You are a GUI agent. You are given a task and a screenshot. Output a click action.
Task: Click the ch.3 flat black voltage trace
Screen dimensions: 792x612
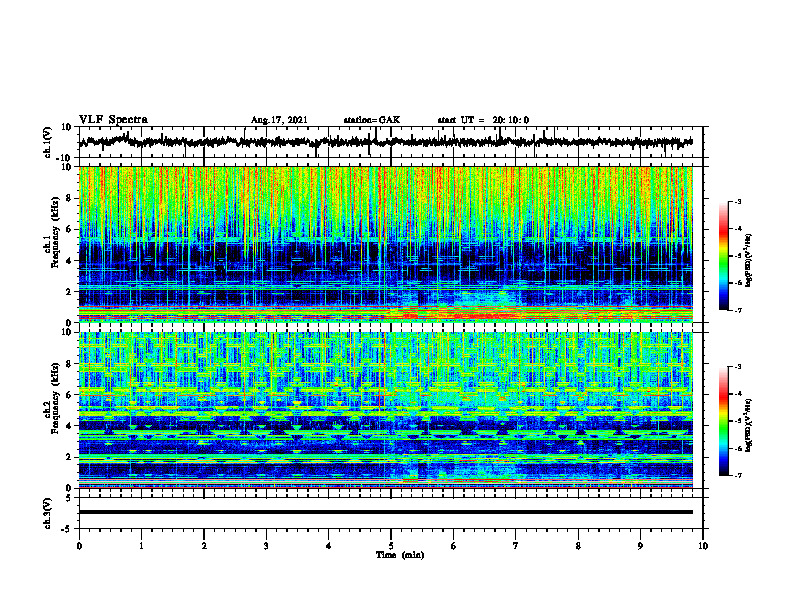[386, 512]
